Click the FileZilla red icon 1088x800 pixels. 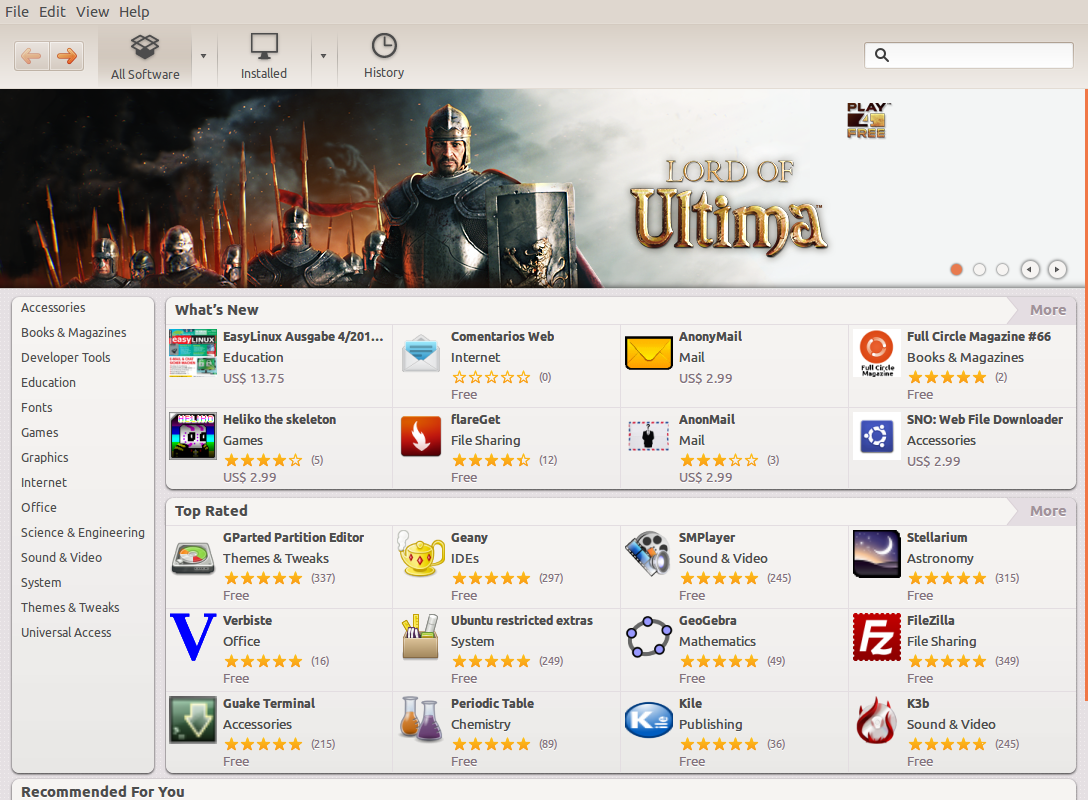[x=876, y=636]
